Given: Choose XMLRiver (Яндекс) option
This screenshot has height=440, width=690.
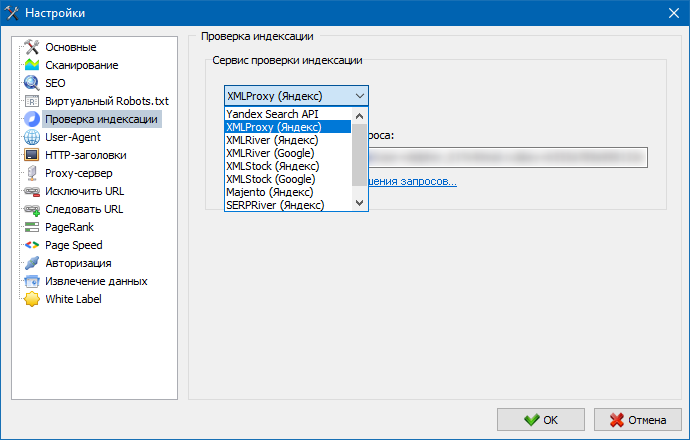Looking at the screenshot, I should click(x=288, y=140).
